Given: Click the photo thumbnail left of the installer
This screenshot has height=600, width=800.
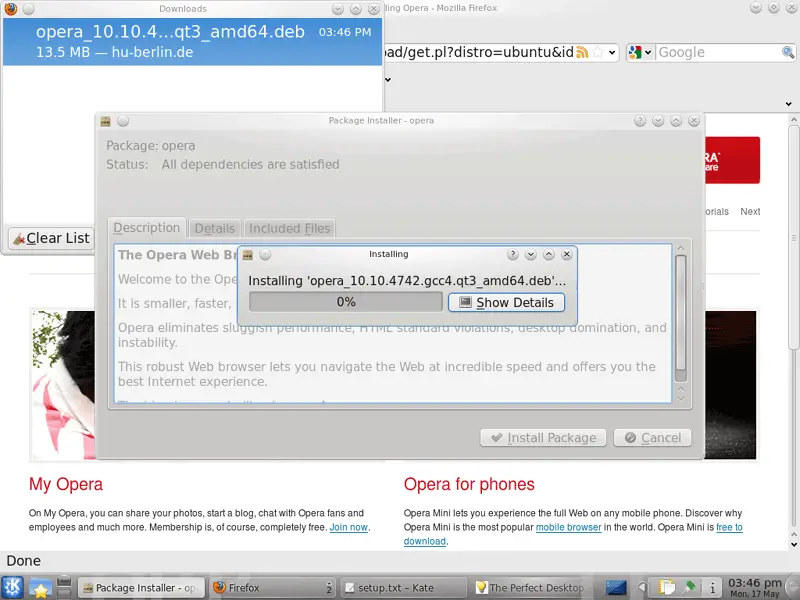Looking at the screenshot, I should pyautogui.click(x=64, y=385).
